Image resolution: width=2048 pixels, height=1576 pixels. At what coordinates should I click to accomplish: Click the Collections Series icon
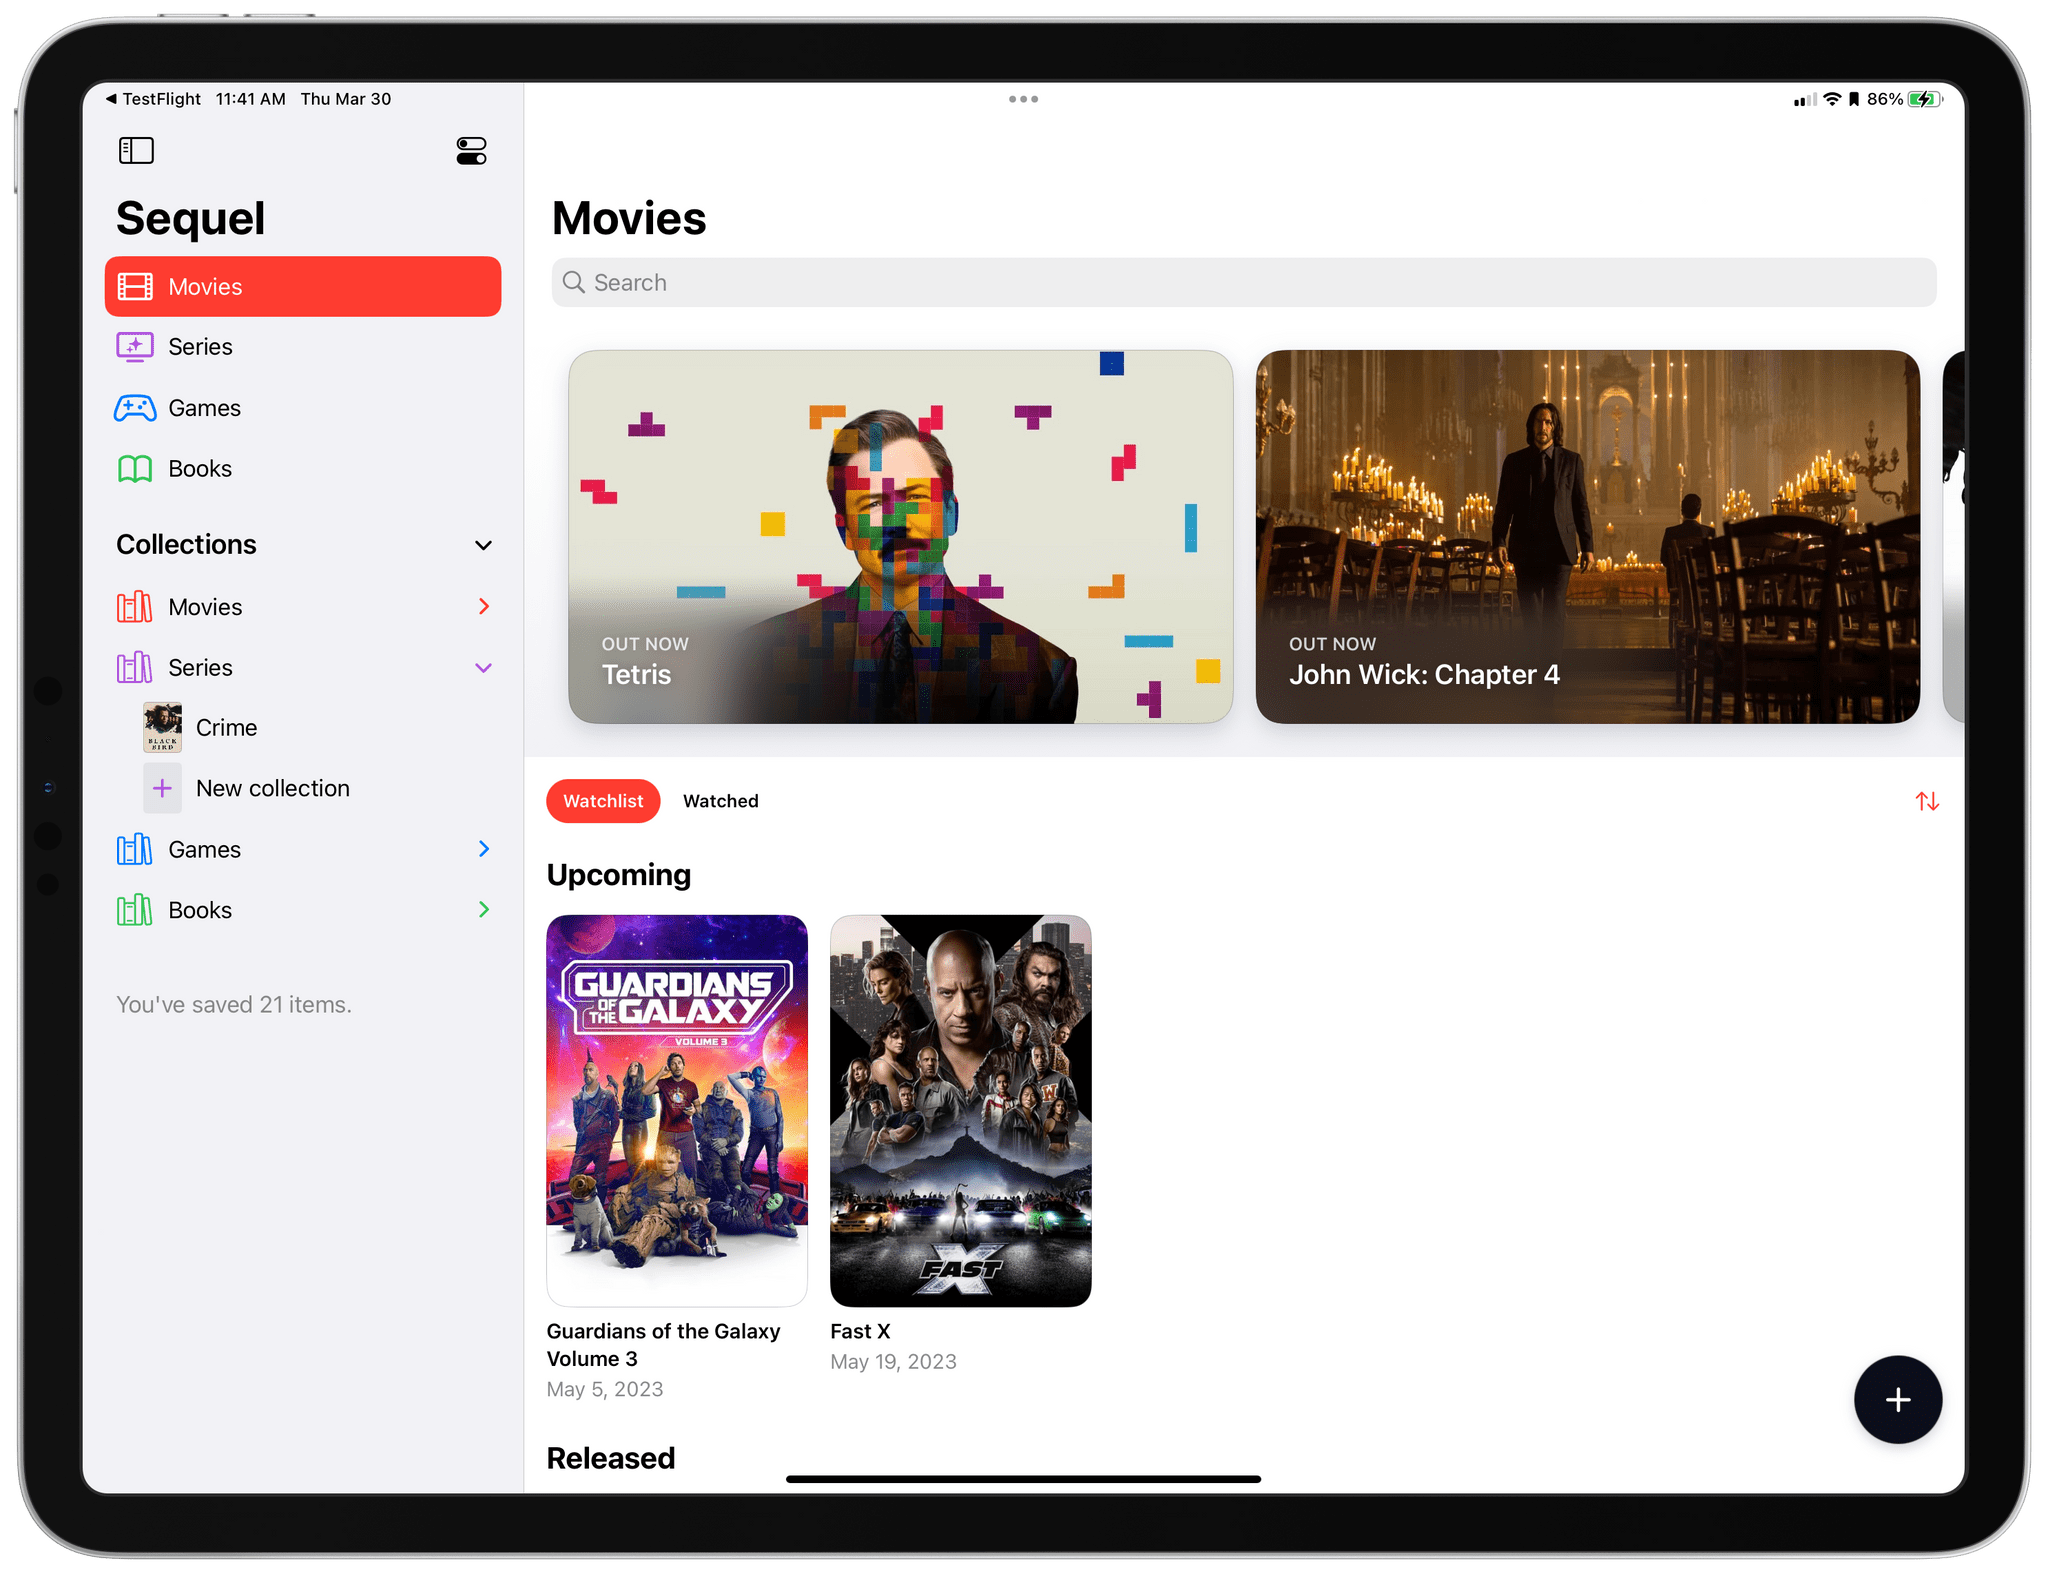[134, 665]
